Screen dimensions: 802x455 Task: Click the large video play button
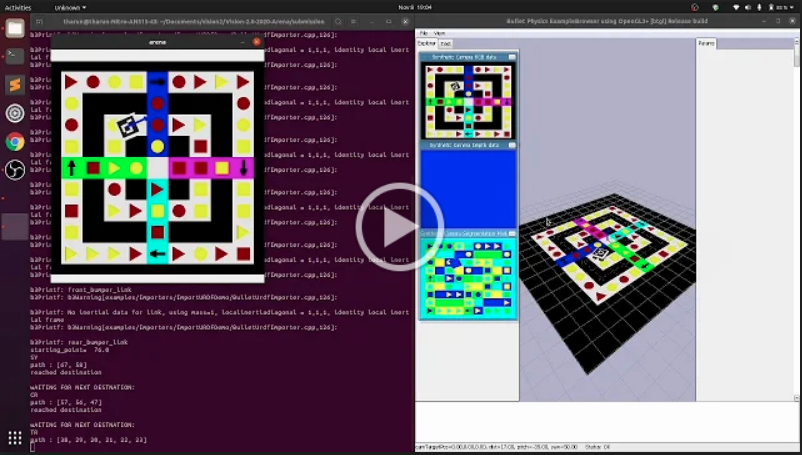pos(400,228)
